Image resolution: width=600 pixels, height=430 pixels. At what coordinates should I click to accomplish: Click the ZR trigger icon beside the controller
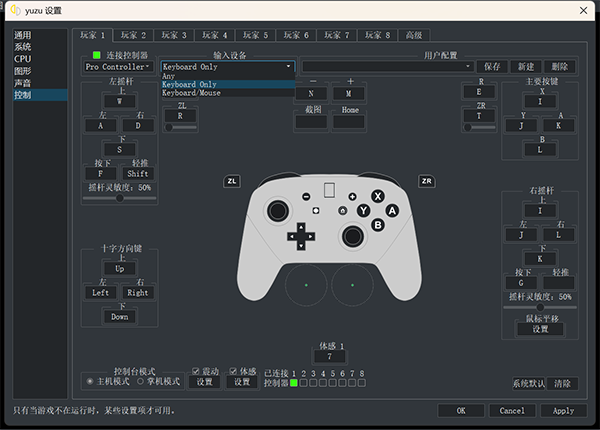(x=427, y=181)
